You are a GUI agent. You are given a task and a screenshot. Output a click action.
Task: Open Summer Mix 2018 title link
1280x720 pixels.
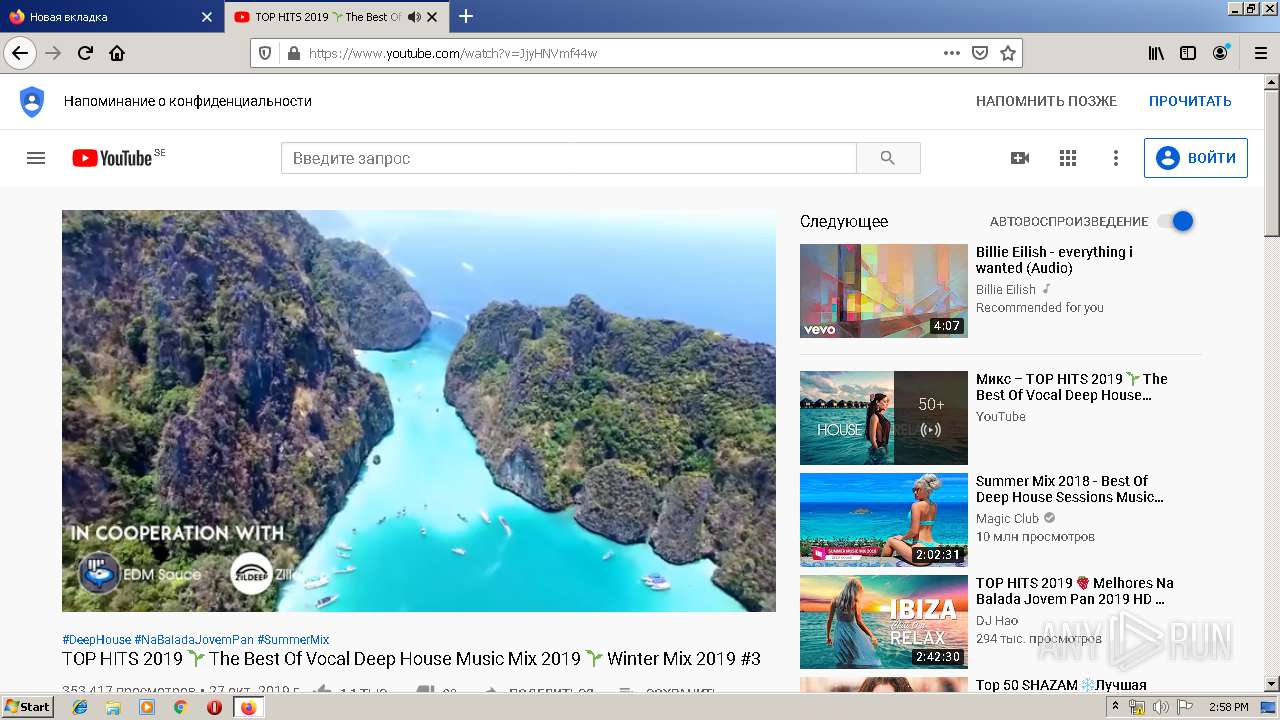[1070, 489]
